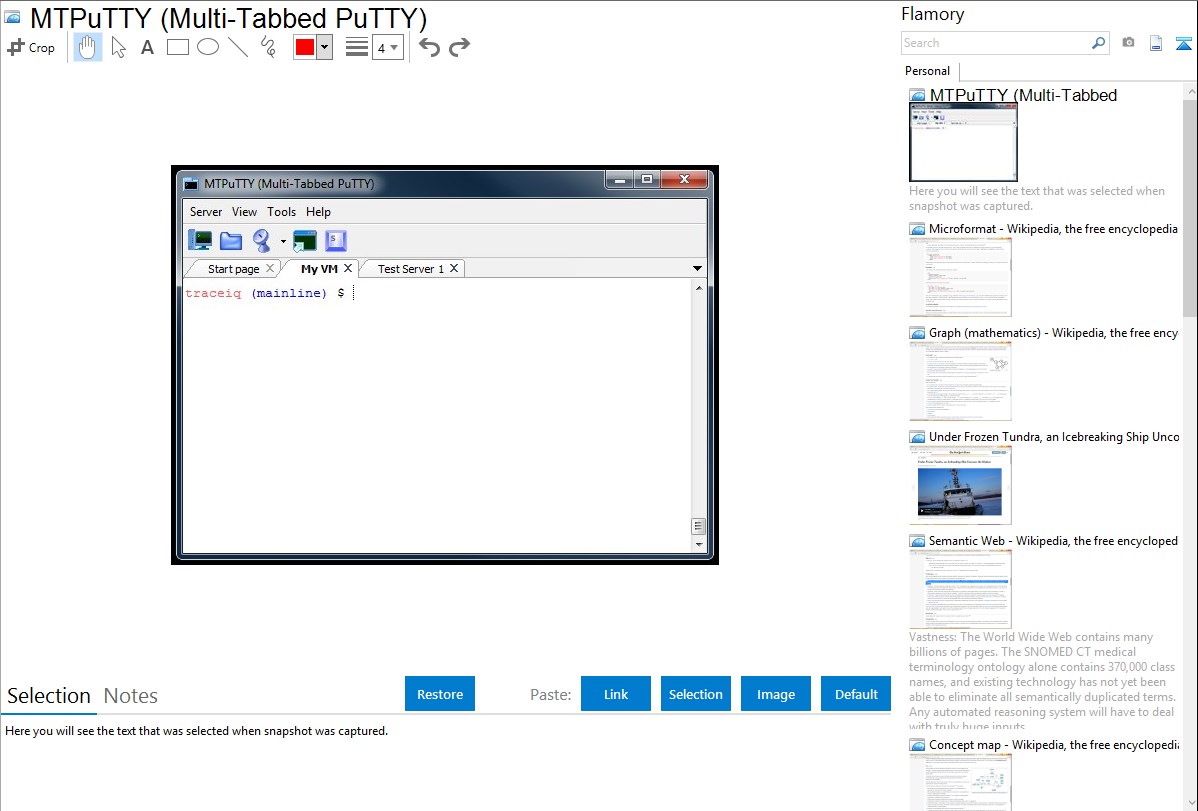
Task: Click the blue collapse panel icon
Action: pyautogui.click(x=1183, y=43)
